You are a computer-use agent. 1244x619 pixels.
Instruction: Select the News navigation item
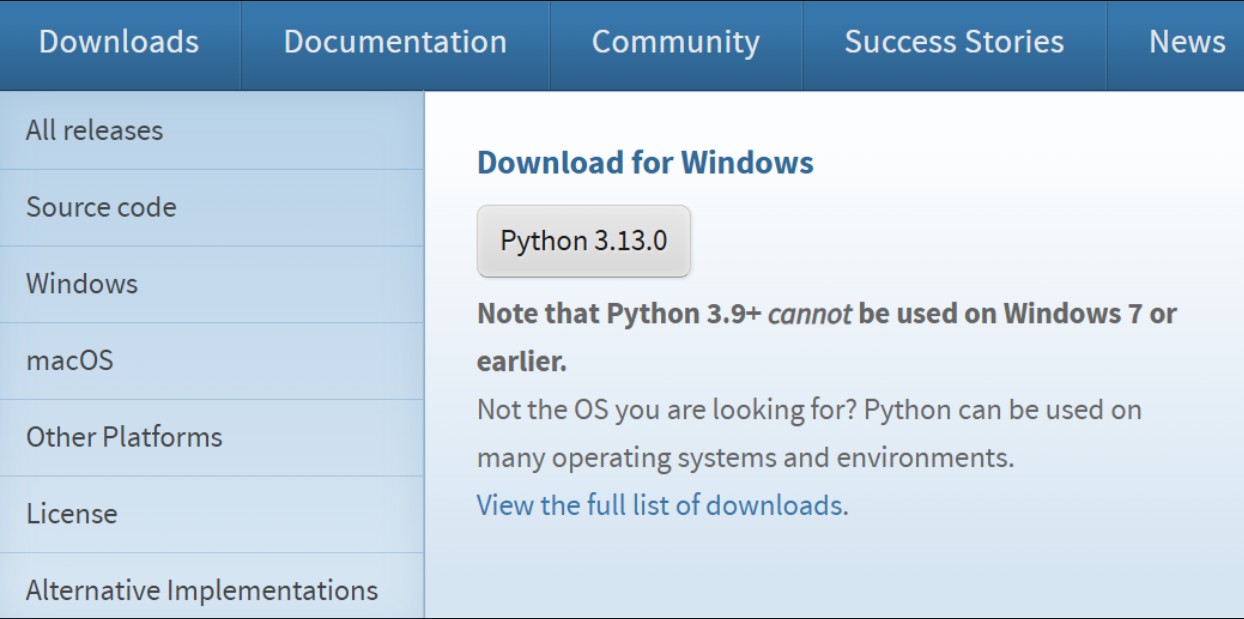coord(1186,42)
